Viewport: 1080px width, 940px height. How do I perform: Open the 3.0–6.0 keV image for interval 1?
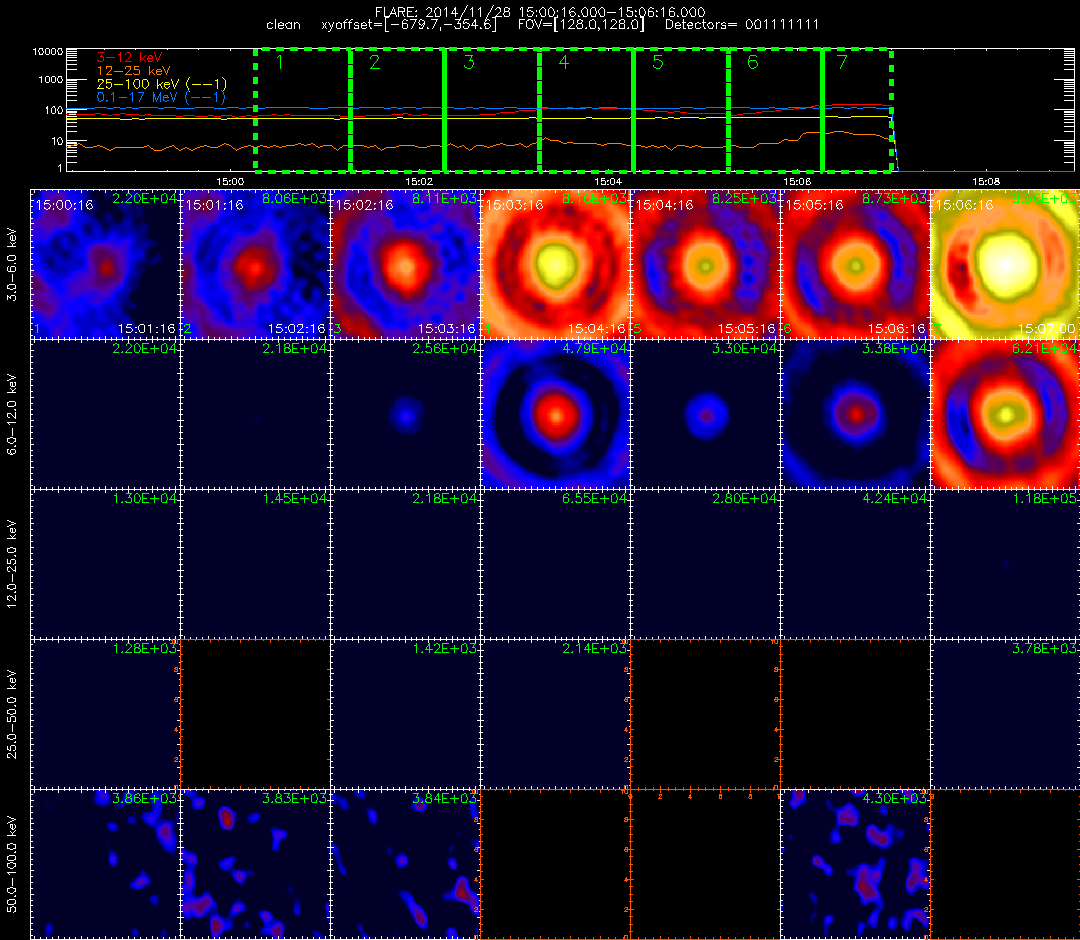coord(105,264)
